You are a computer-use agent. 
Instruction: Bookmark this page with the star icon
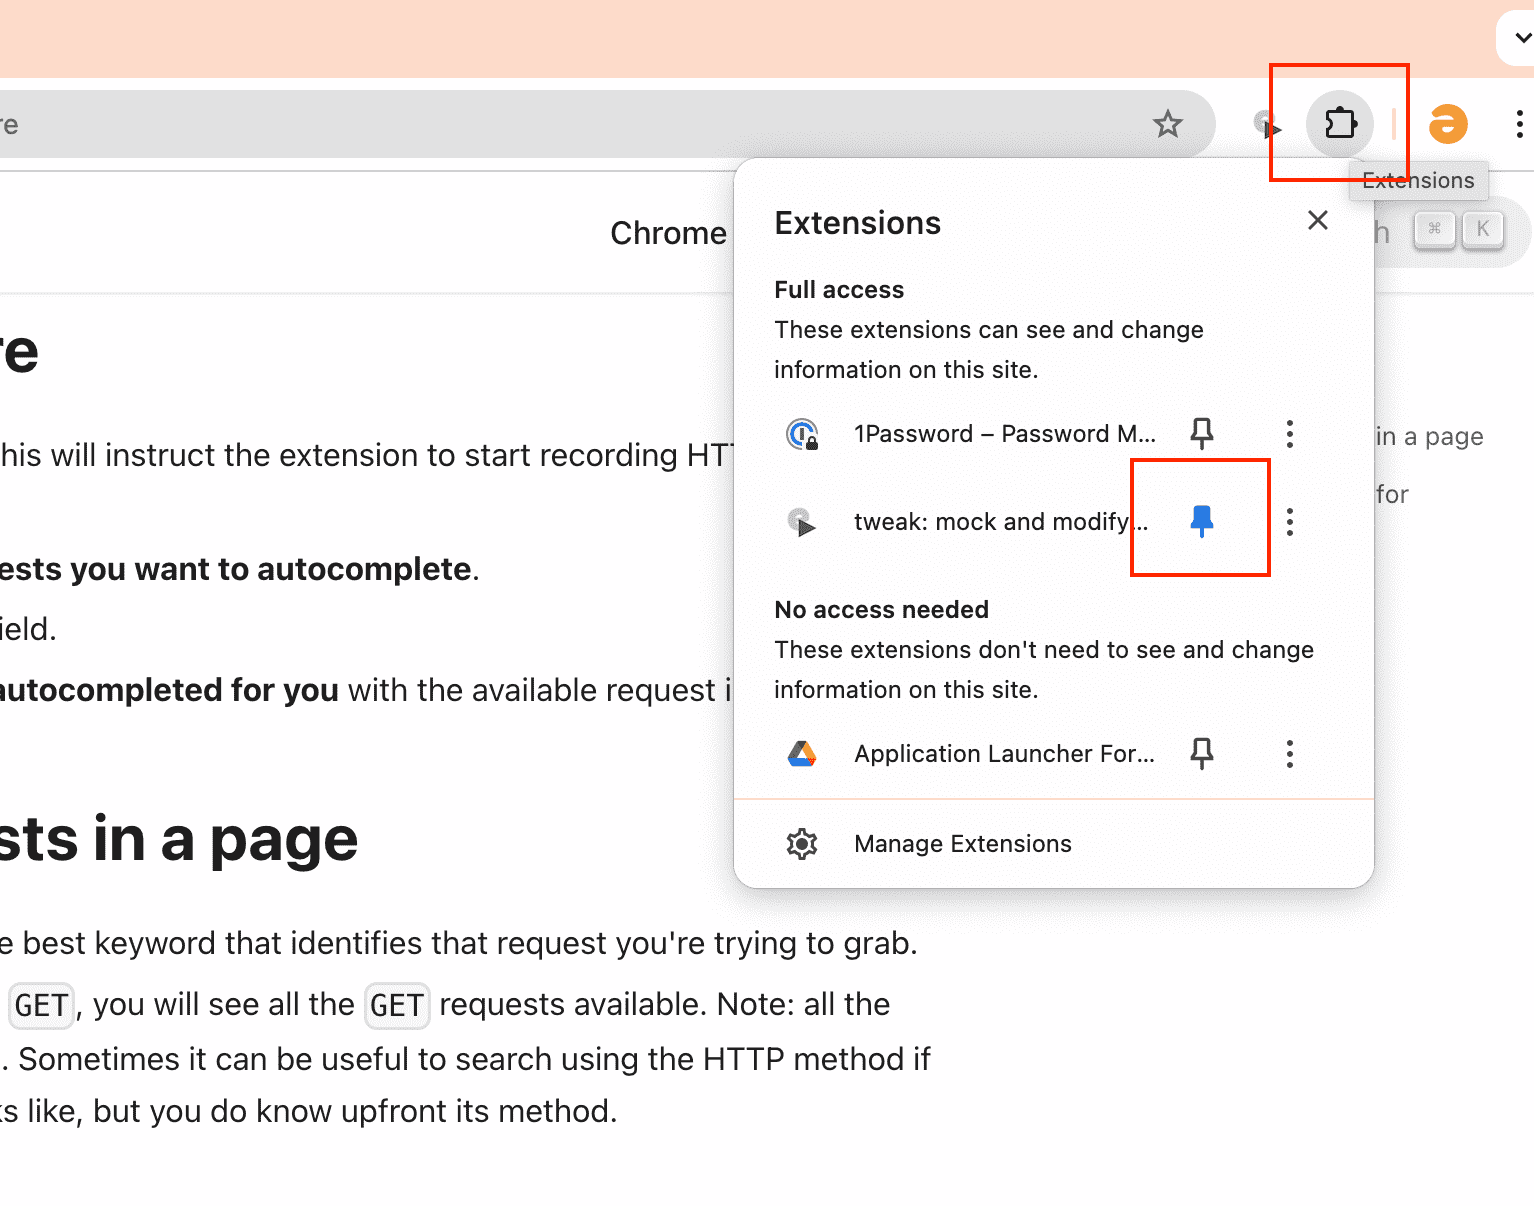click(1167, 124)
